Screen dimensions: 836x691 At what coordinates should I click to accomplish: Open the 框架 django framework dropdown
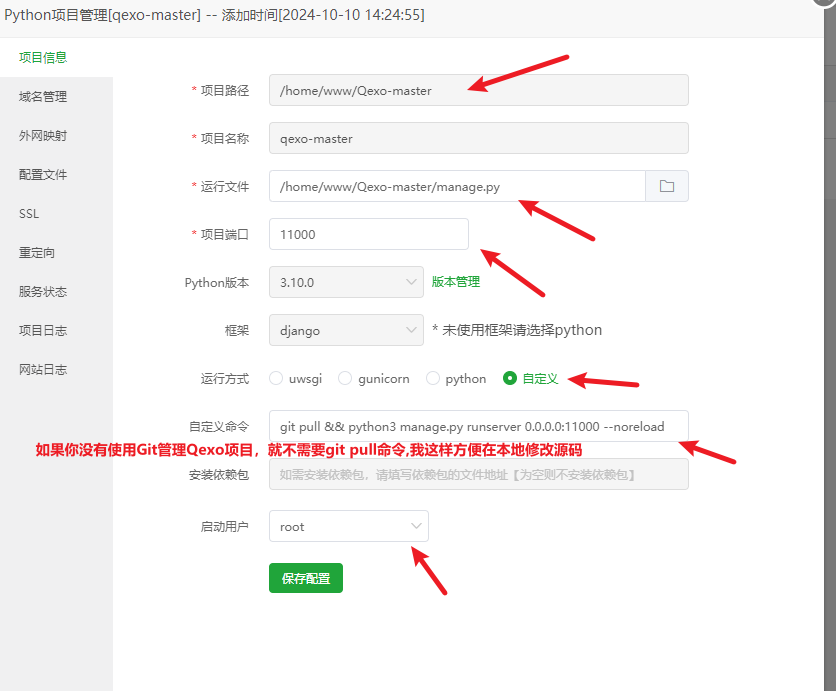[x=346, y=330]
